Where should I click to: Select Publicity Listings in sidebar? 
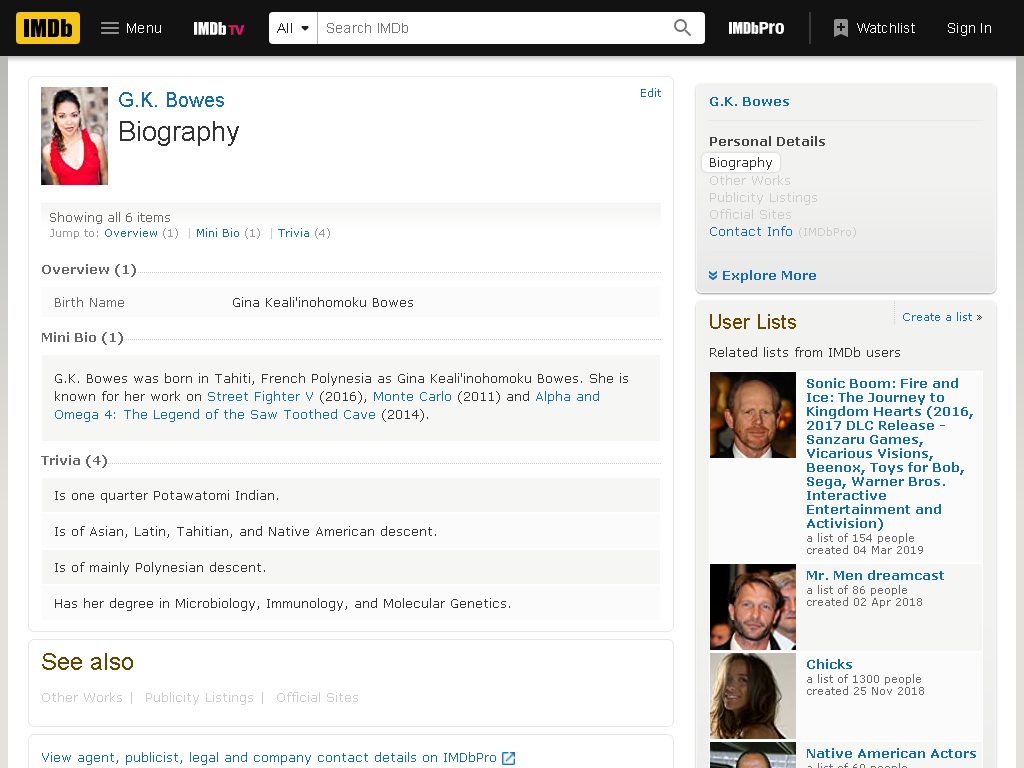(x=763, y=197)
